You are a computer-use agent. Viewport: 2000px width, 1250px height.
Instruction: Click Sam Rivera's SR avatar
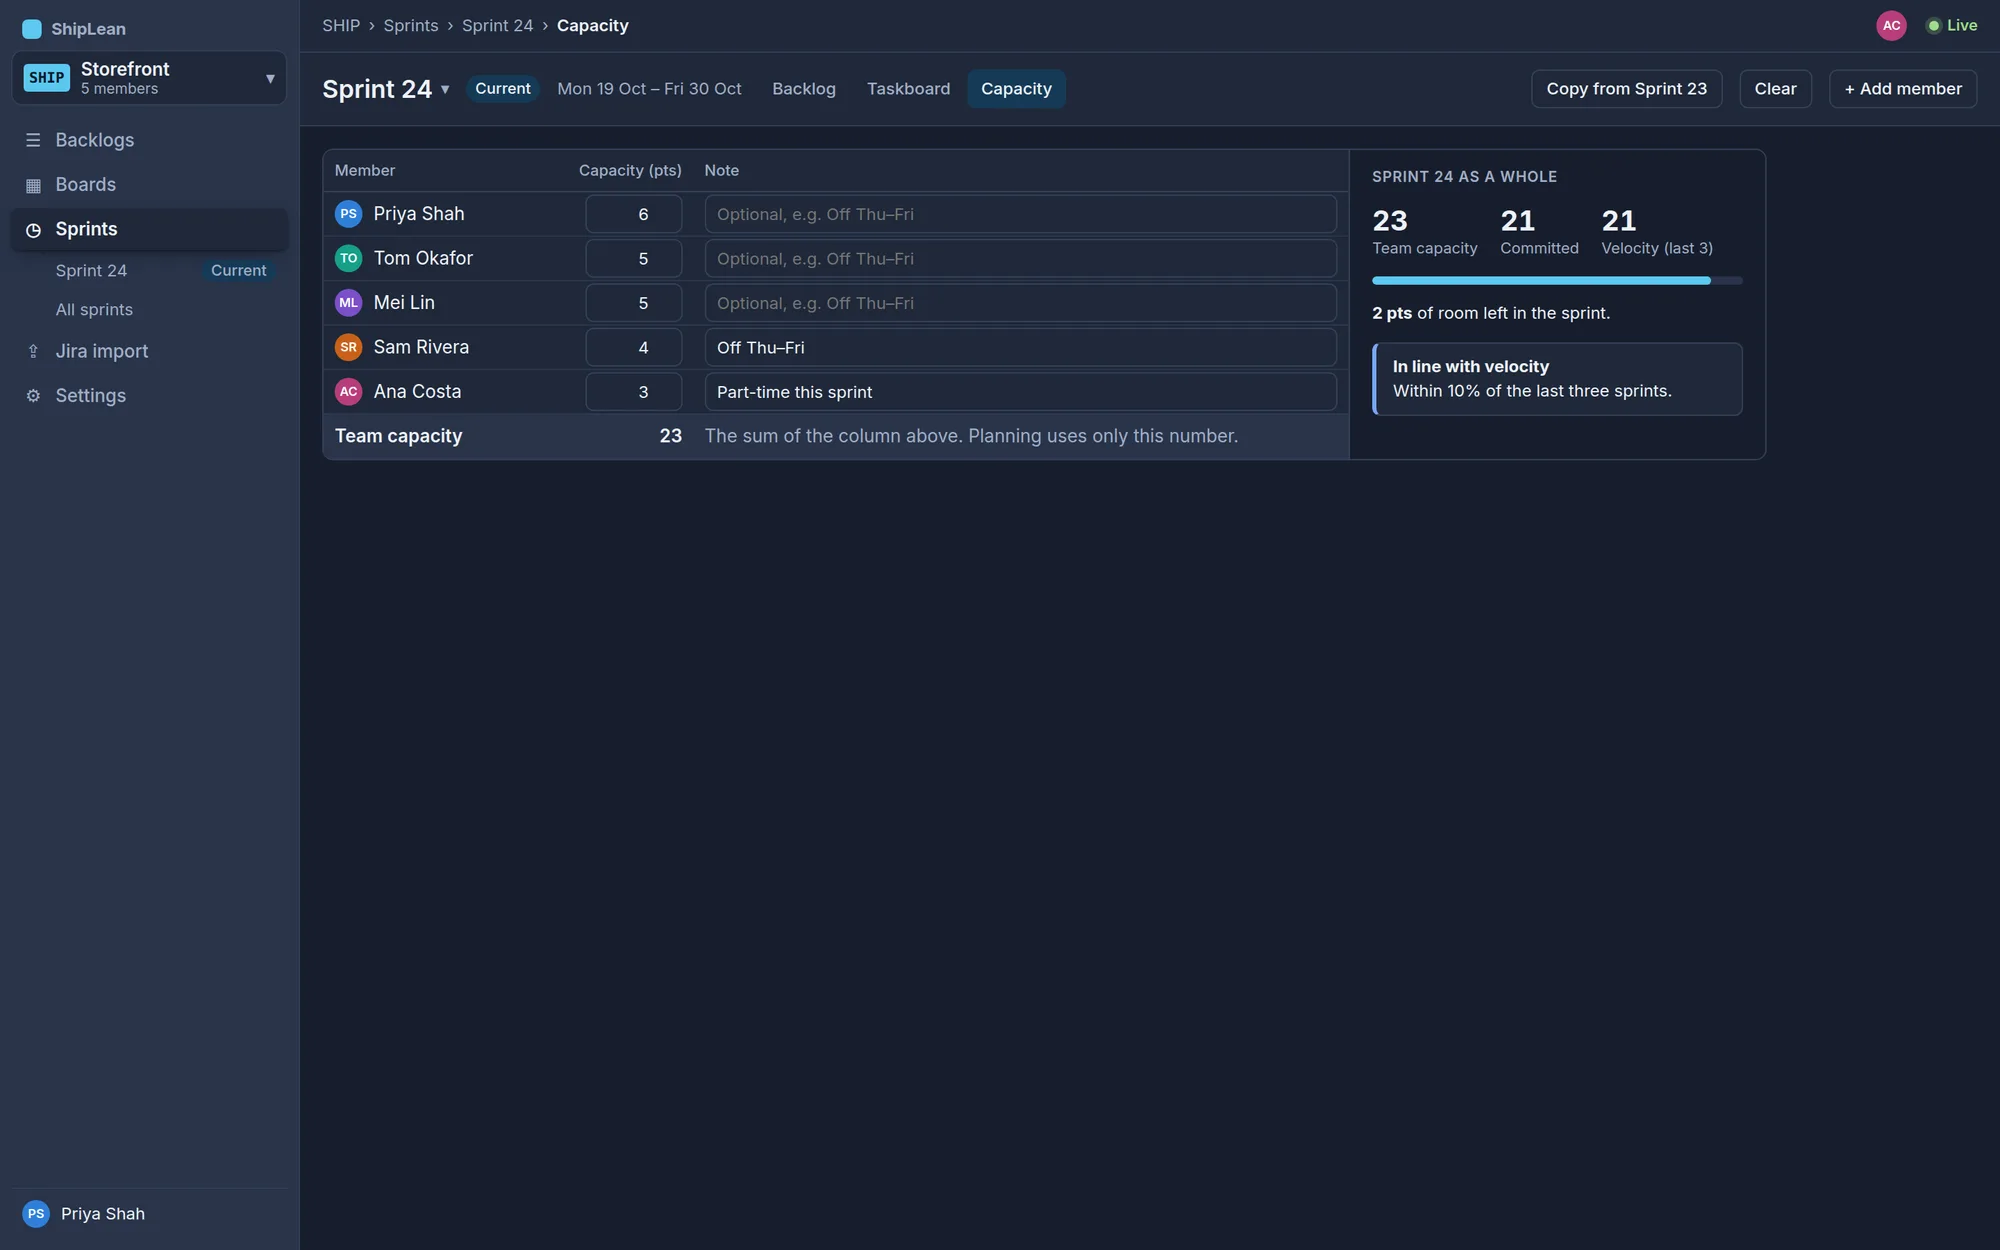pos(348,347)
